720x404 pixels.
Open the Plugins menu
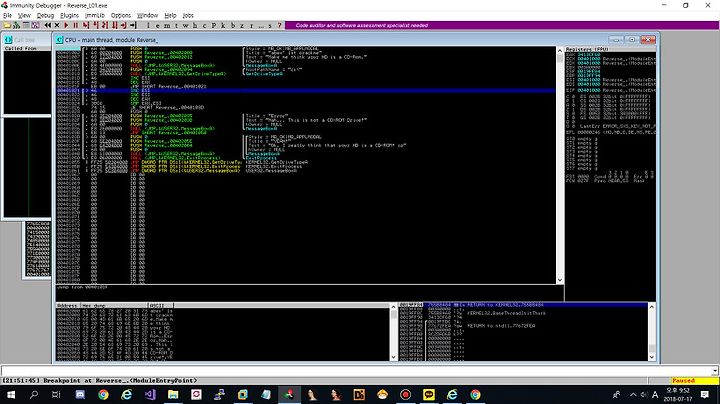pos(69,15)
